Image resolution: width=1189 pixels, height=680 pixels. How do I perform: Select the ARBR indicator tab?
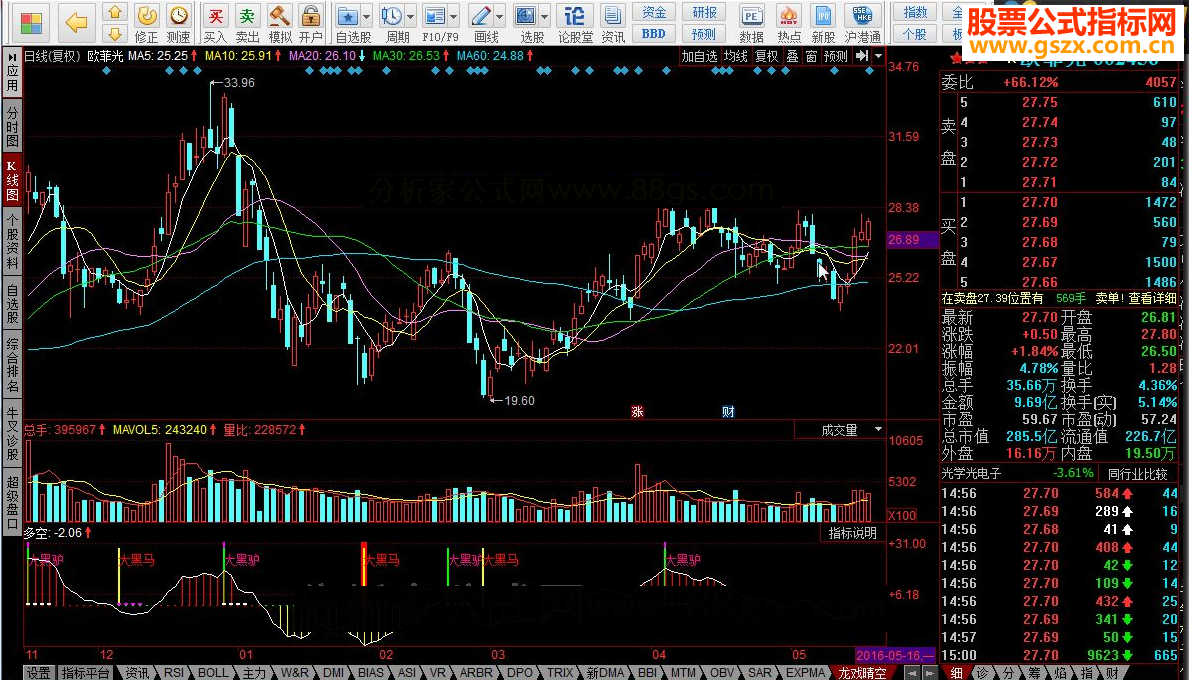(x=475, y=672)
